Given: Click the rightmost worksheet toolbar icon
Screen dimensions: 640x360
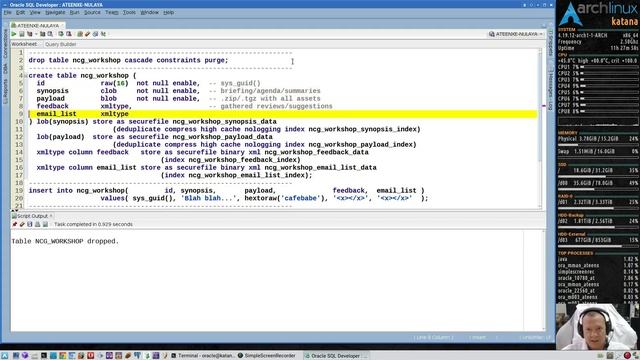Looking at the screenshot, I should [x=103, y=34].
